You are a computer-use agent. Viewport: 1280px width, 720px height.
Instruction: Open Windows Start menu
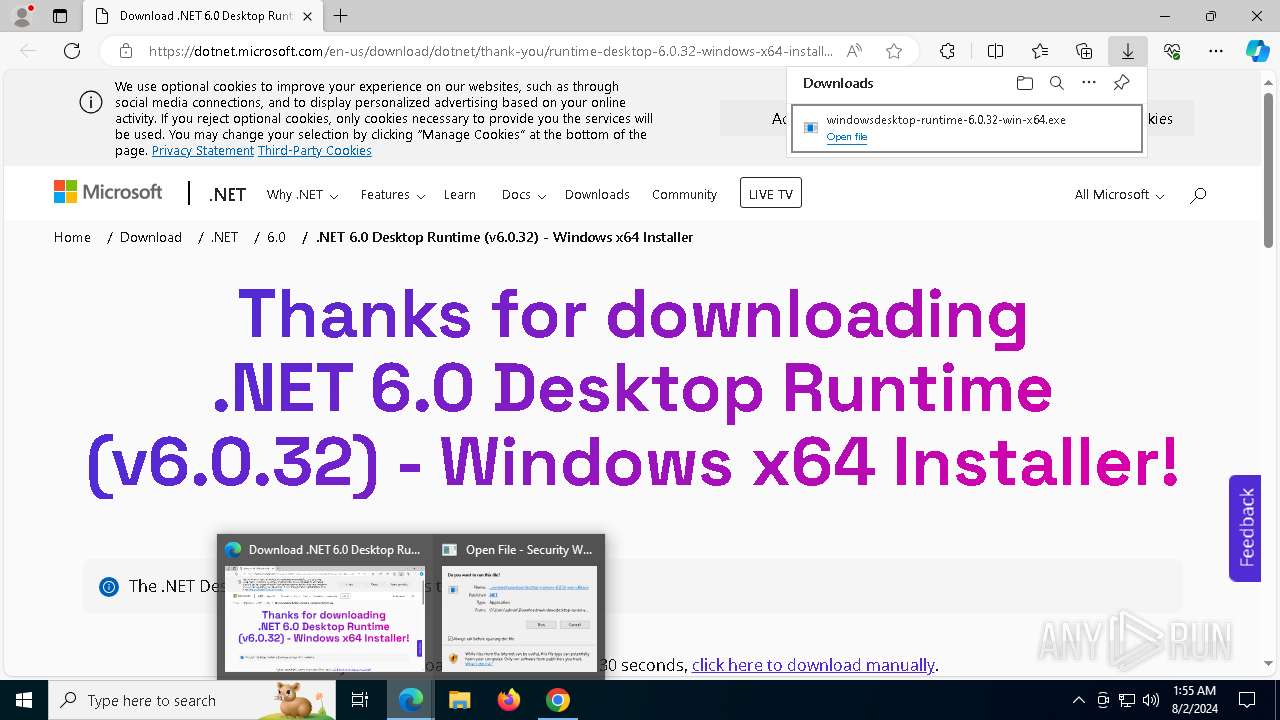pos(23,700)
